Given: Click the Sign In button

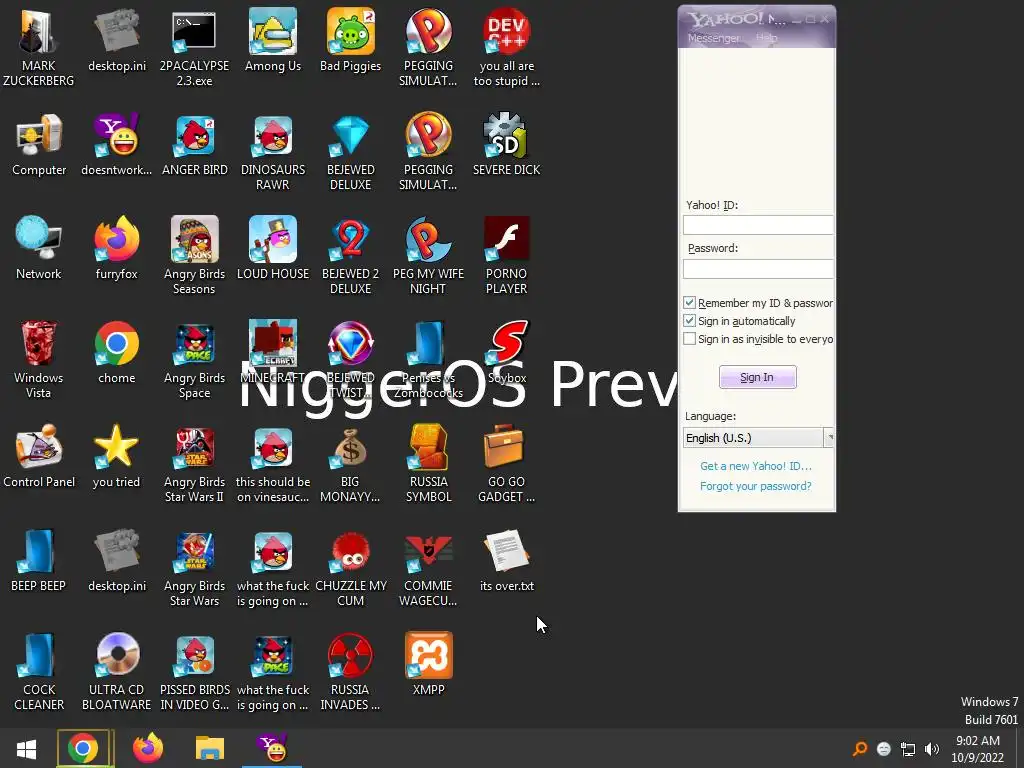Looking at the screenshot, I should (x=758, y=377).
